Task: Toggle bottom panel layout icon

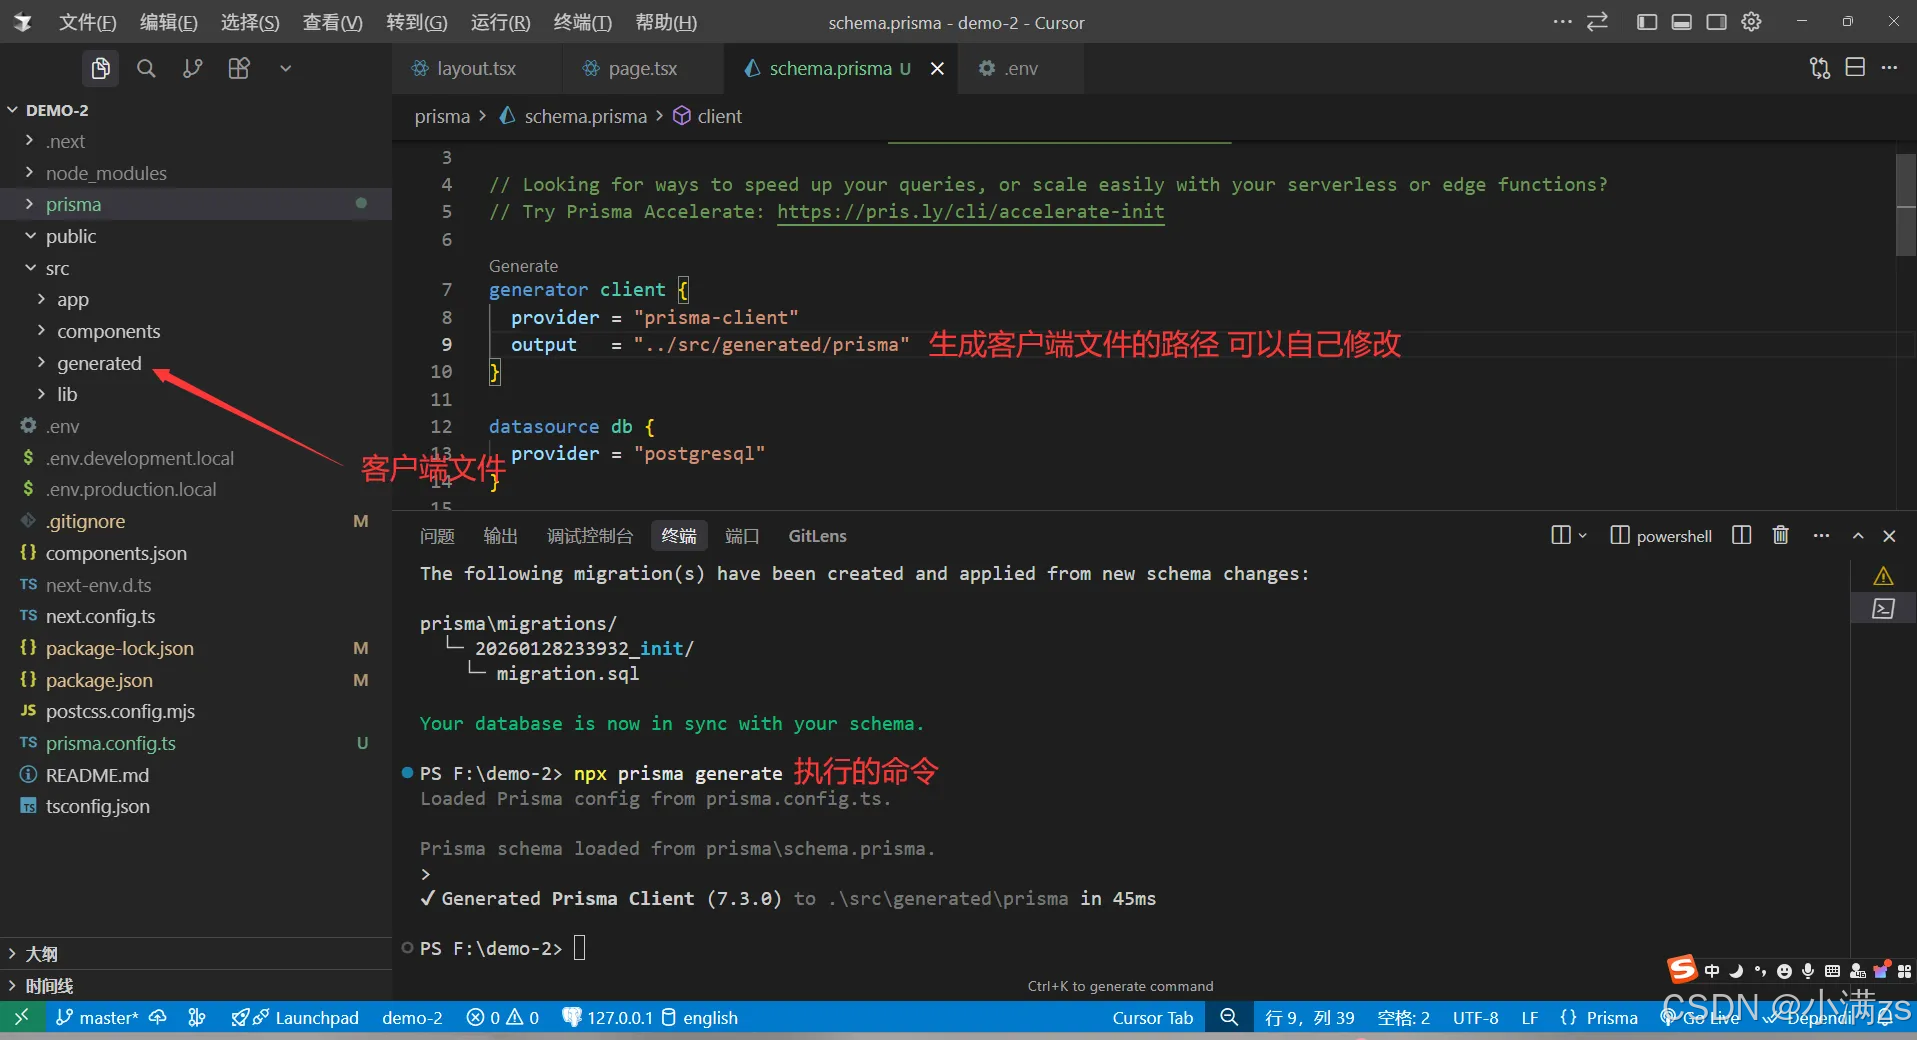Action: pyautogui.click(x=1681, y=22)
